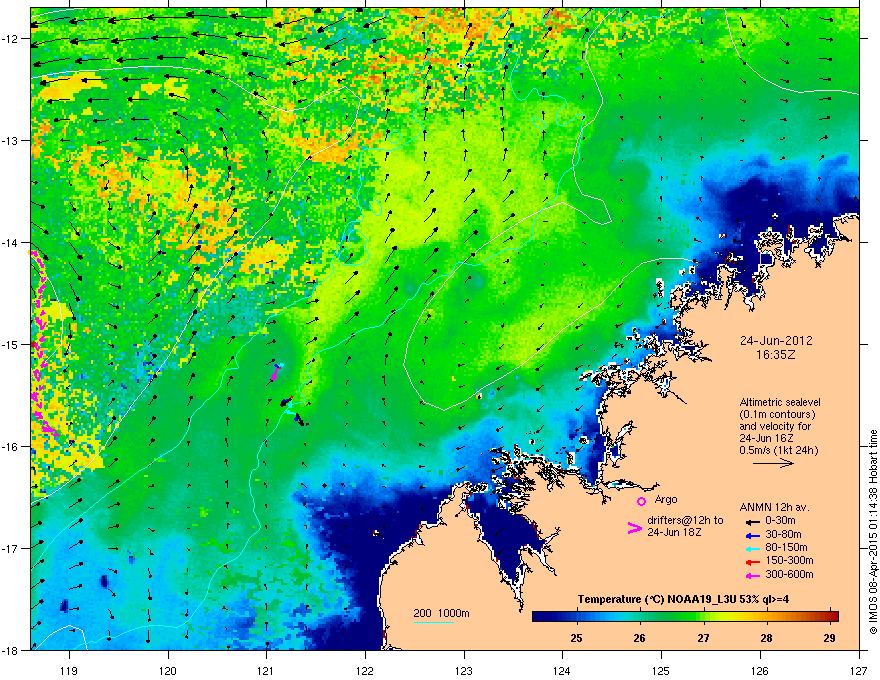This screenshot has height=680, width=880.
Task: Click the longitude axis label 119
Action: (69, 671)
